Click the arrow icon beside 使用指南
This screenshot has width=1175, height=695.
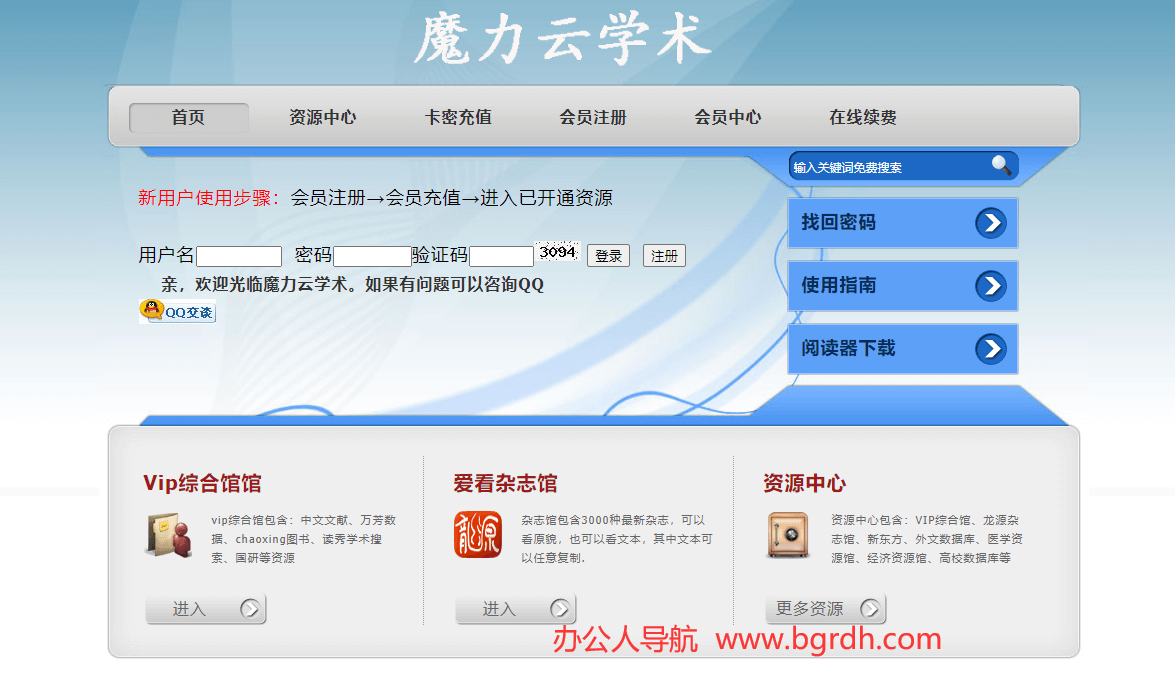pyautogui.click(x=990, y=286)
